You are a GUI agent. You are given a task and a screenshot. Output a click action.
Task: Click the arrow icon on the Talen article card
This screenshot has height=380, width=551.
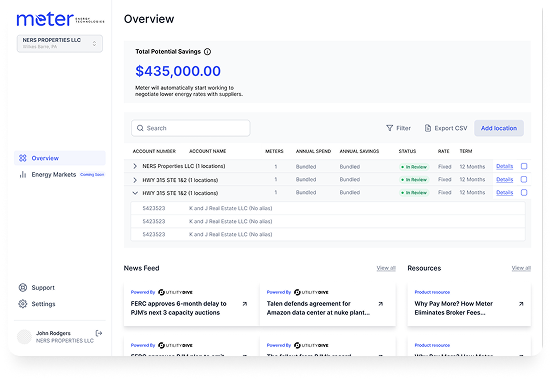click(x=381, y=304)
